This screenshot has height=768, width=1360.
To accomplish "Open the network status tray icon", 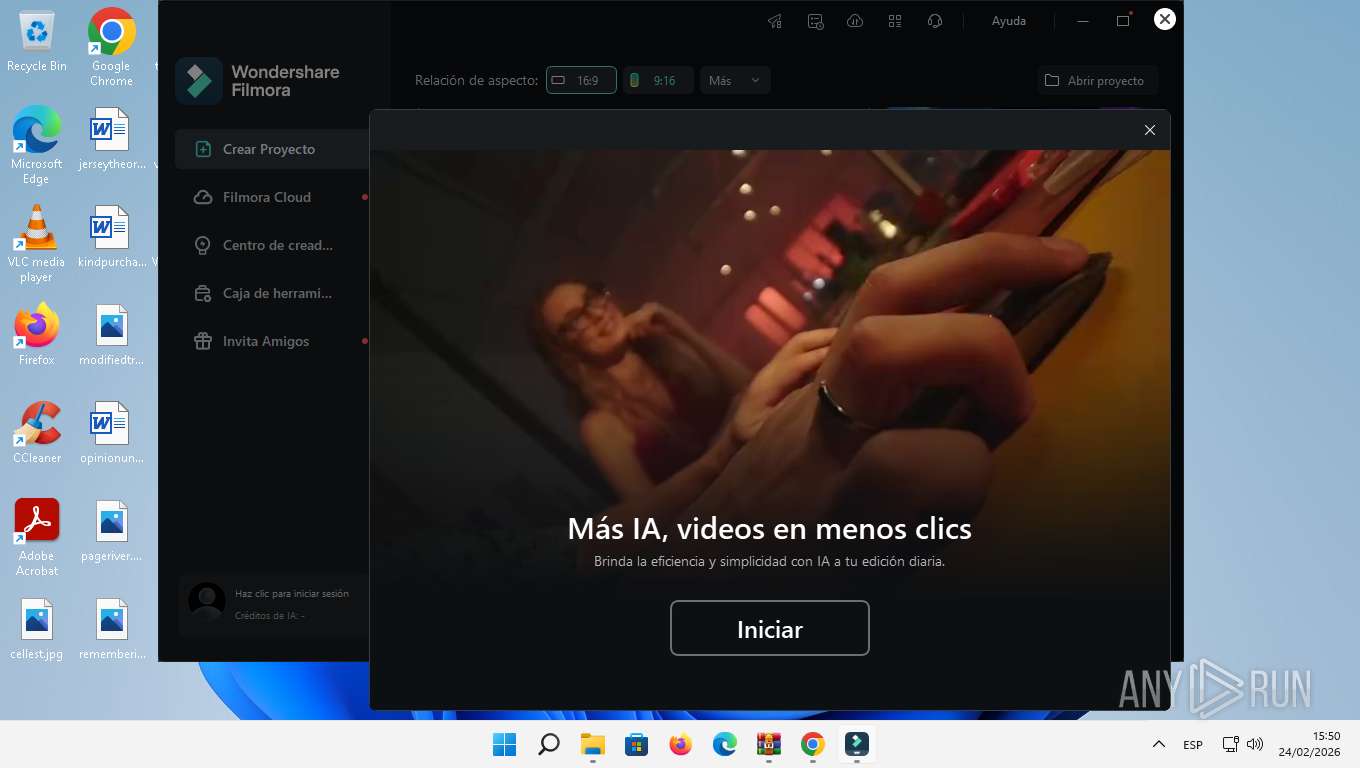I will pyautogui.click(x=1231, y=744).
